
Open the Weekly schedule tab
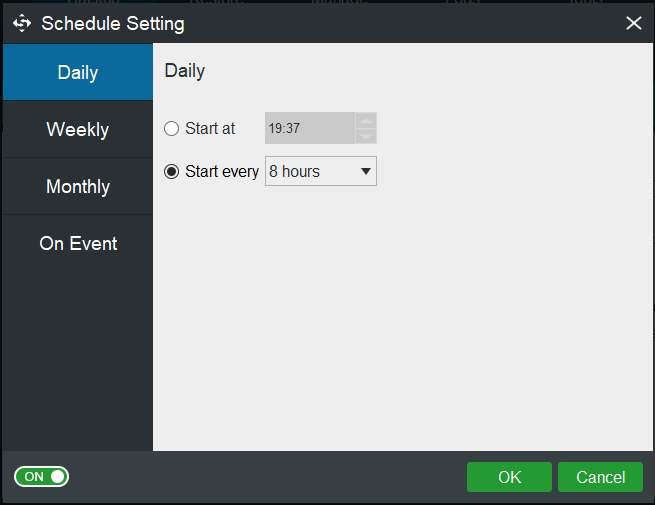click(x=77, y=130)
